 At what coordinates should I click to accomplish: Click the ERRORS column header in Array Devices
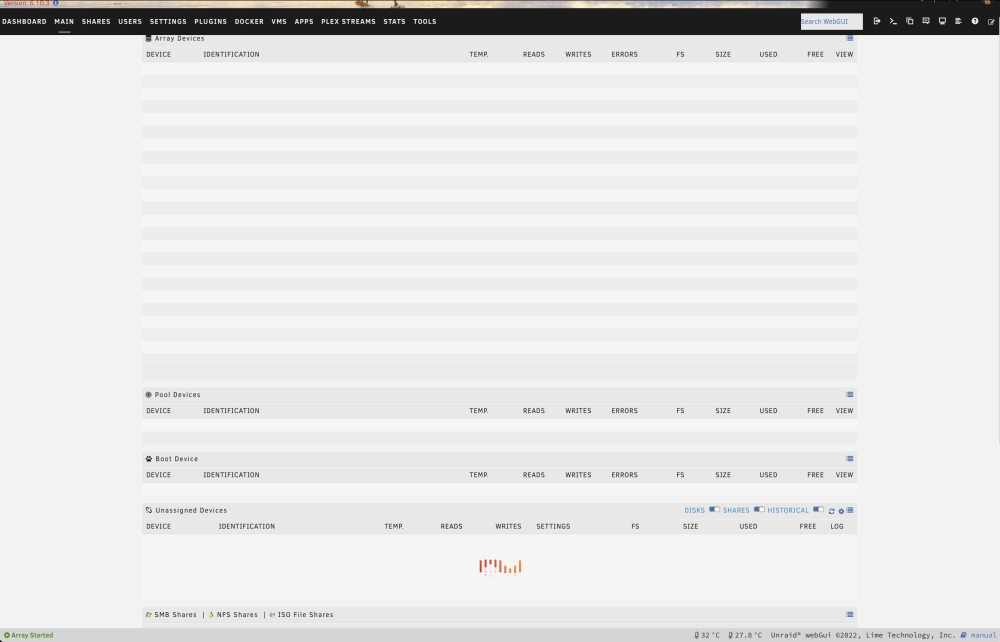tap(624, 54)
